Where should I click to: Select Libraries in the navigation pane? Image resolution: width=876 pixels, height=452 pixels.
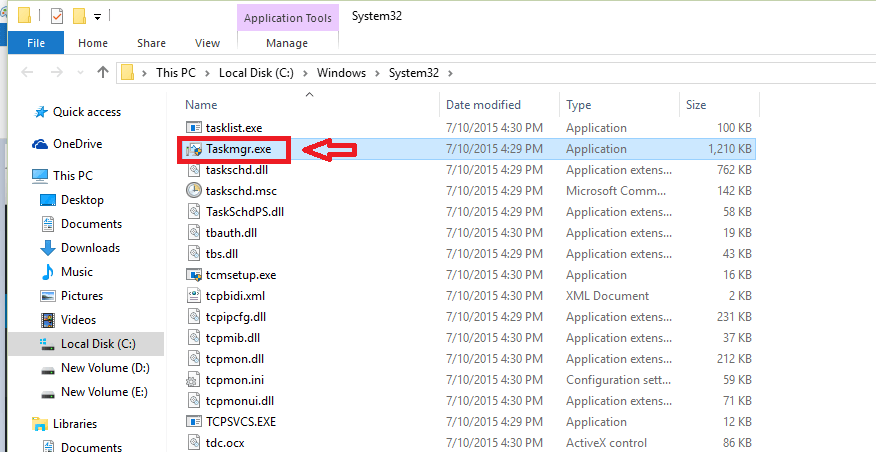[75, 424]
